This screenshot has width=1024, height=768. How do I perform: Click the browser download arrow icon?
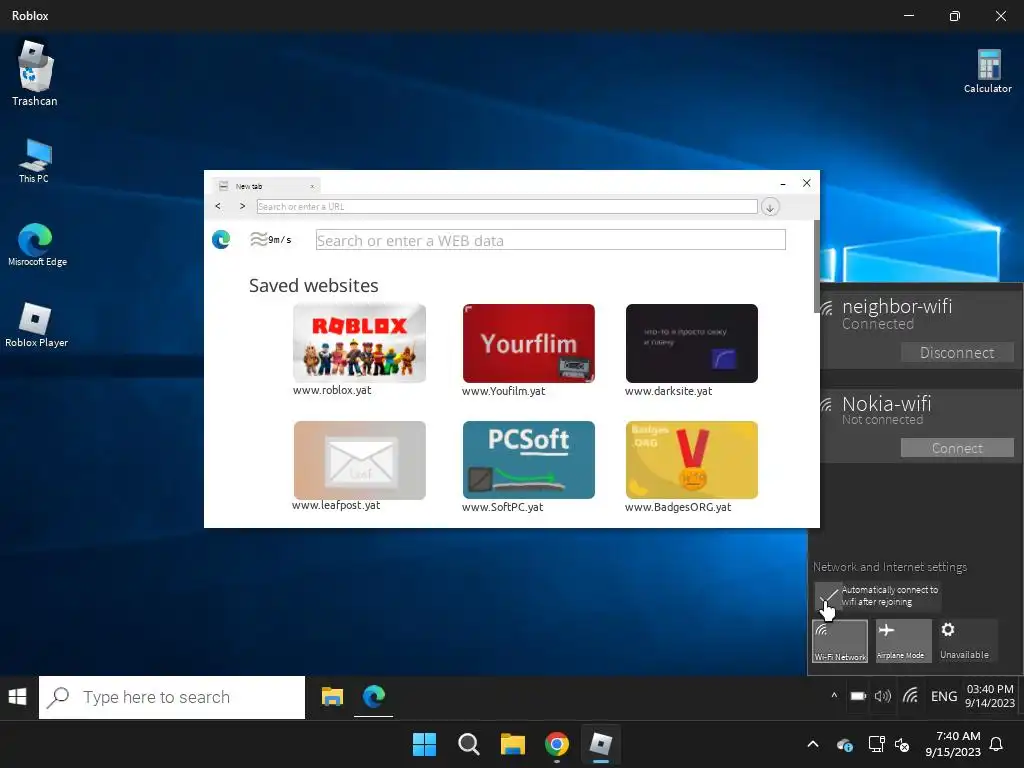[770, 207]
